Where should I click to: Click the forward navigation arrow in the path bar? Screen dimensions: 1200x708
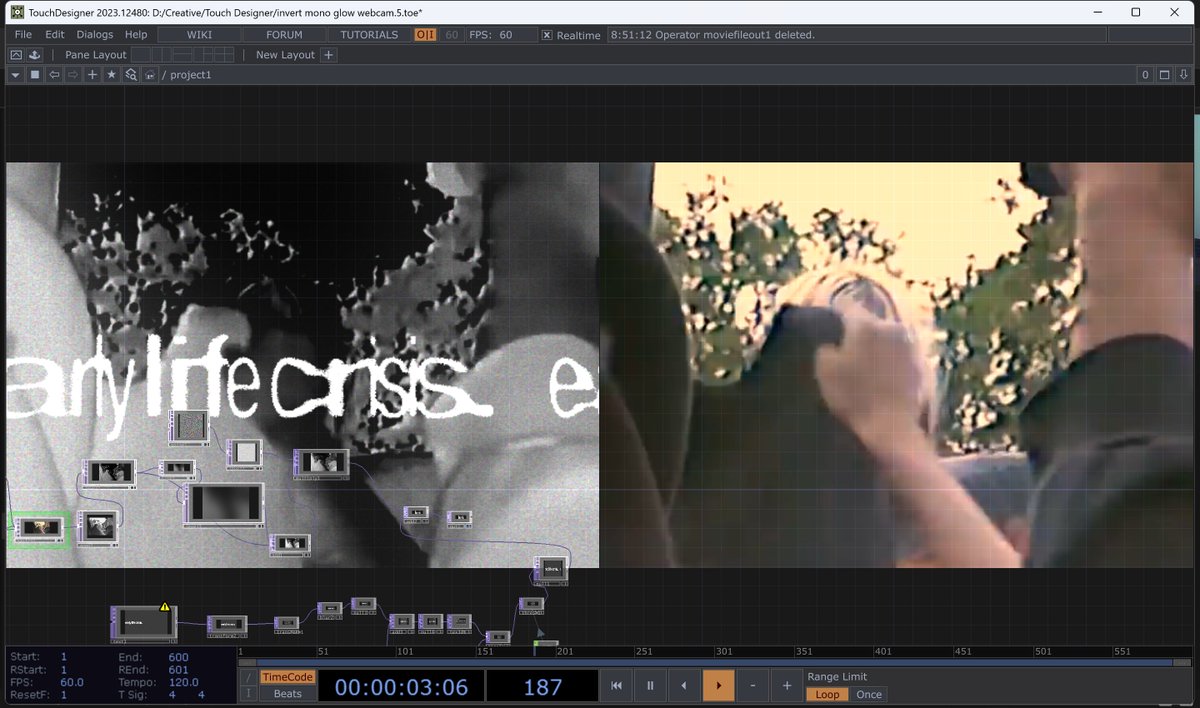[x=73, y=74]
